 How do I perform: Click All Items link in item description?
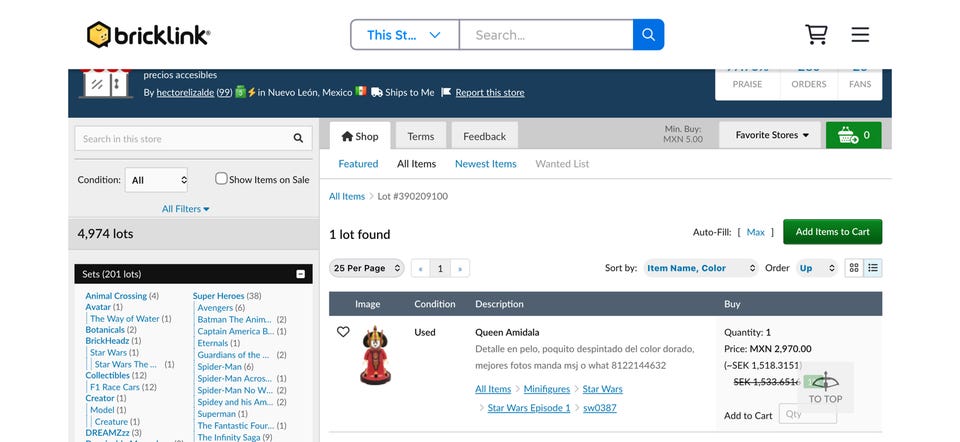[493, 389]
